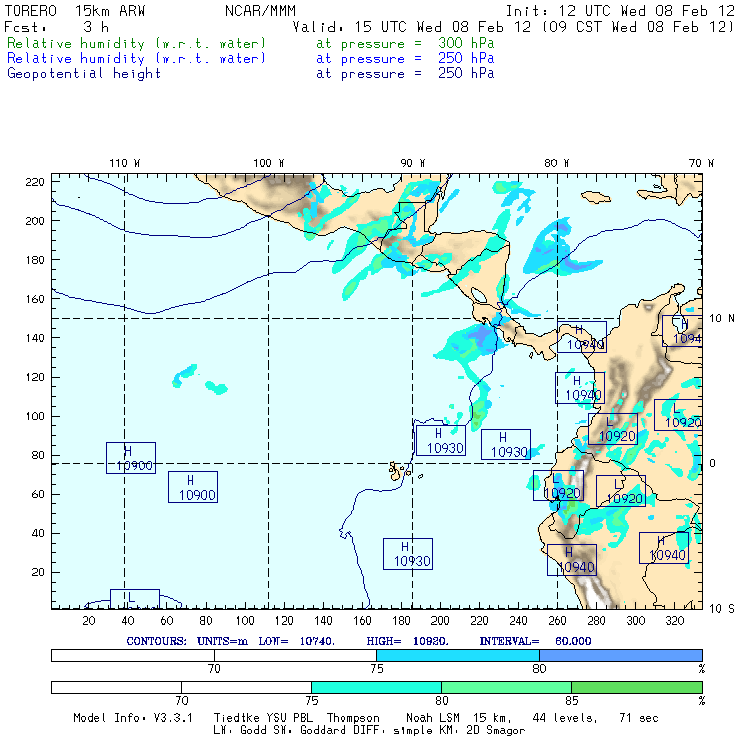The height and width of the screenshot is (740, 740).
Task: Click the "110 W" longitude label
Action: click(x=125, y=163)
